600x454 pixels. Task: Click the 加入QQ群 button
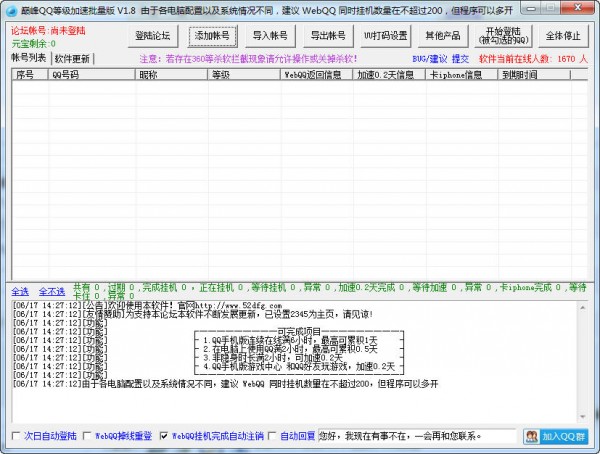click(x=556, y=436)
